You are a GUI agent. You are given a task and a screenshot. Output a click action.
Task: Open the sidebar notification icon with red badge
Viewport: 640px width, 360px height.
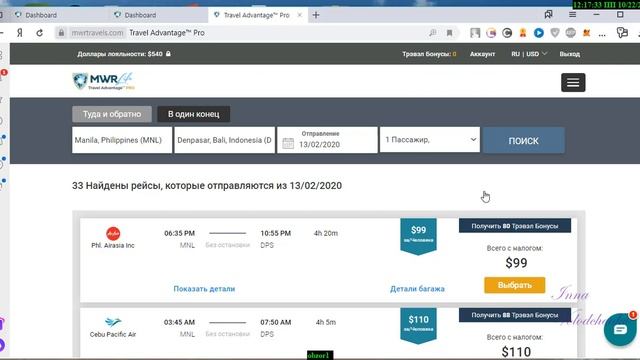pos(3,75)
